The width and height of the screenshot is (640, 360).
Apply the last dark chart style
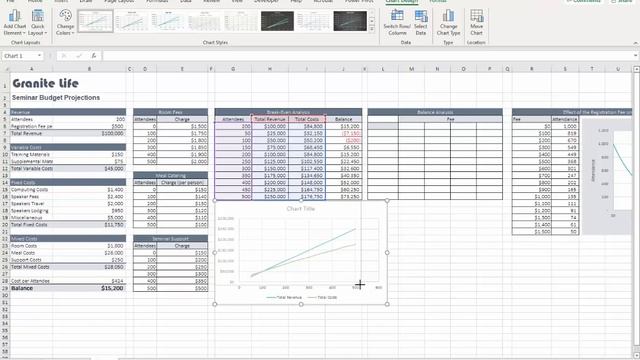350,21
